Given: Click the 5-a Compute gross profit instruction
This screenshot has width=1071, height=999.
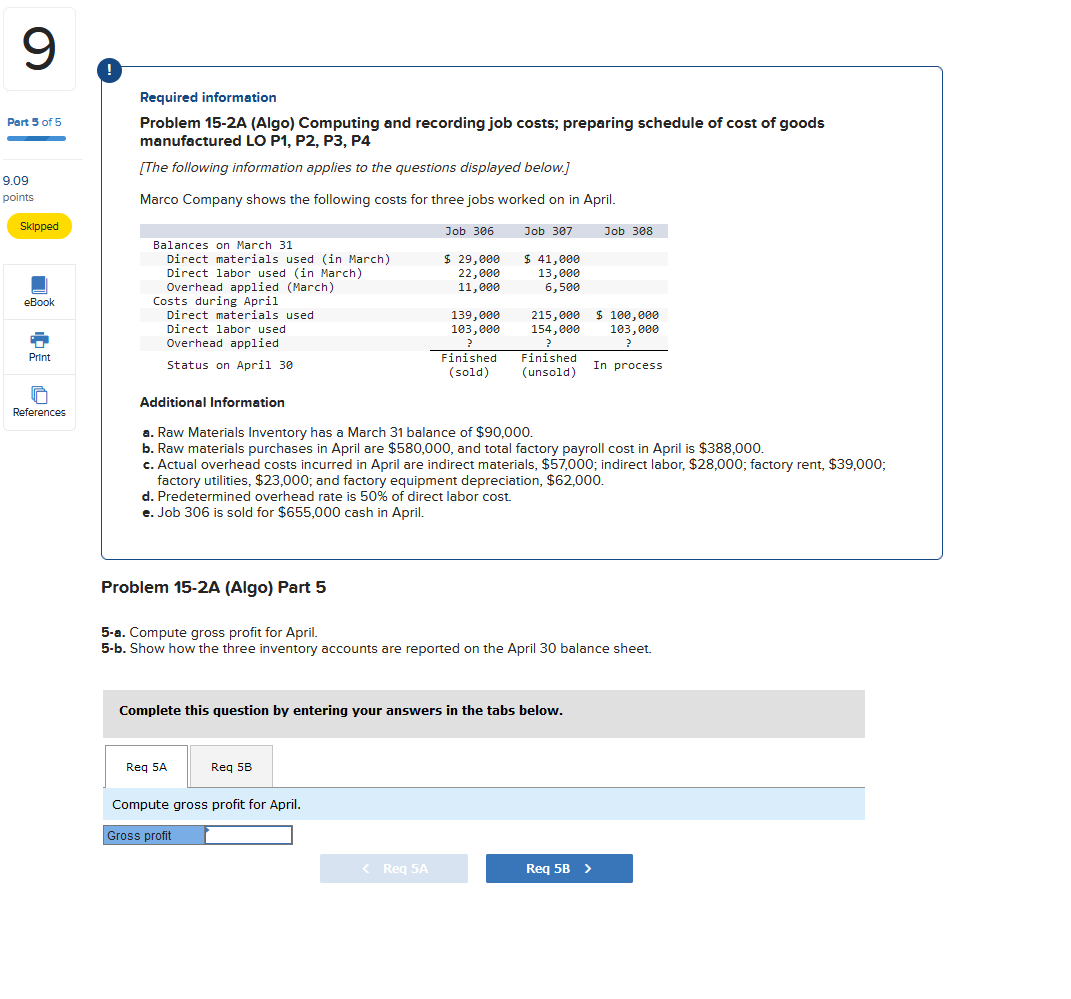Looking at the screenshot, I should (x=210, y=632).
